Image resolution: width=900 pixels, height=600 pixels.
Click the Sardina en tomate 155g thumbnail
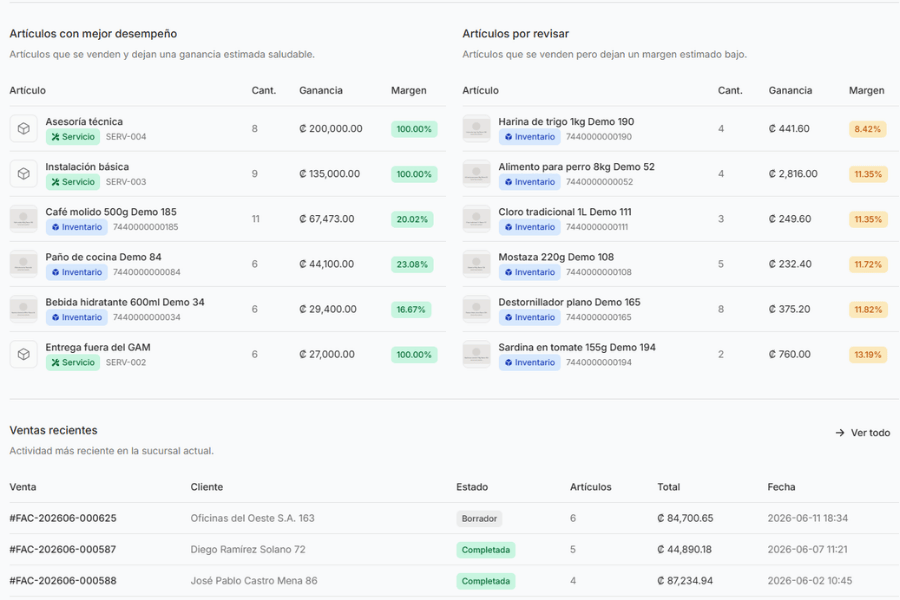(x=476, y=354)
